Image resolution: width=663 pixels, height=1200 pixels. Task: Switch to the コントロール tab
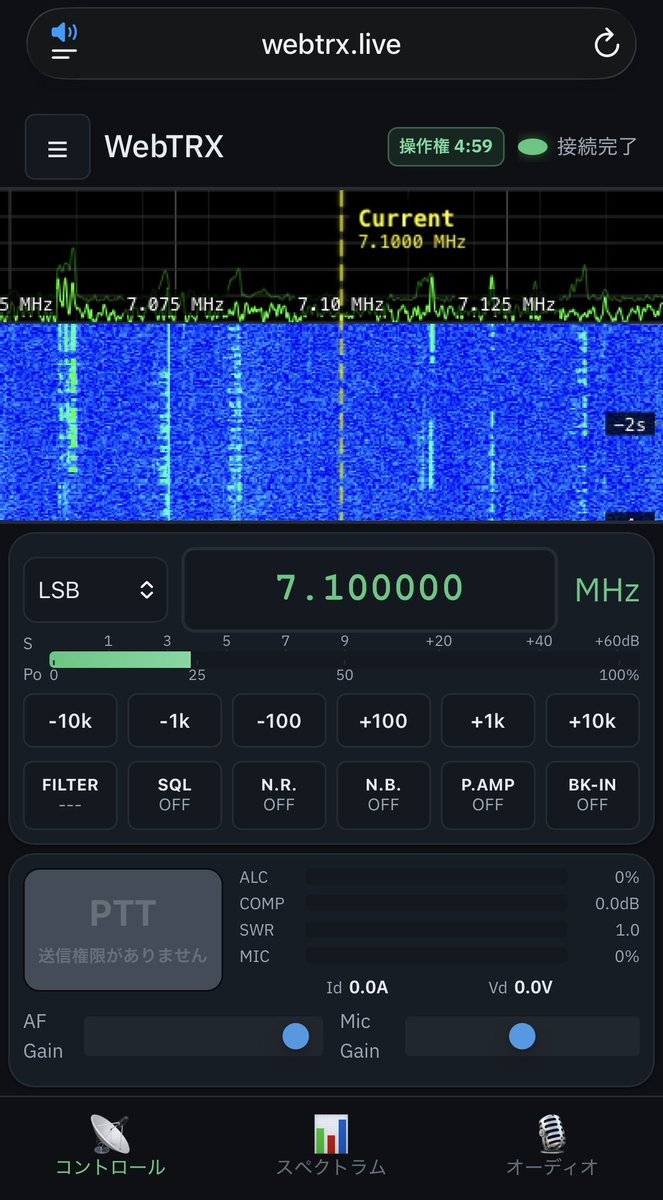coord(110,1146)
